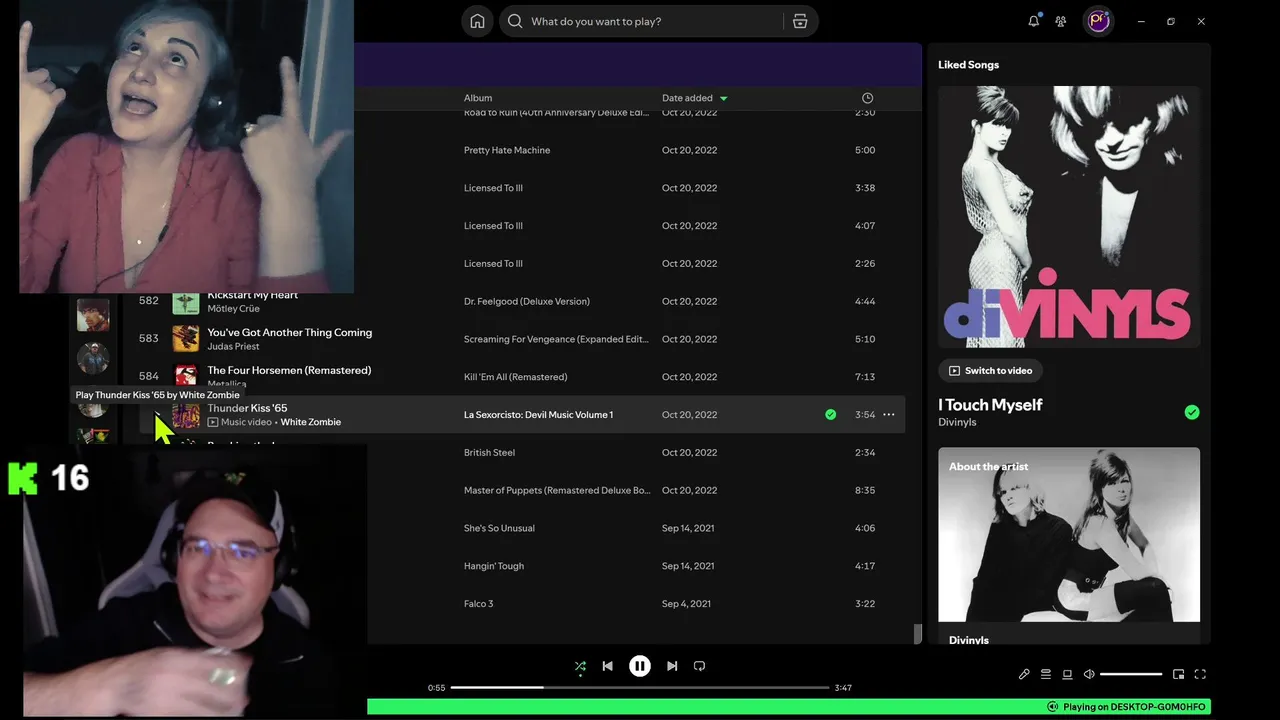Toggle repeat mode
This screenshot has width=1280, height=720.
click(700, 666)
